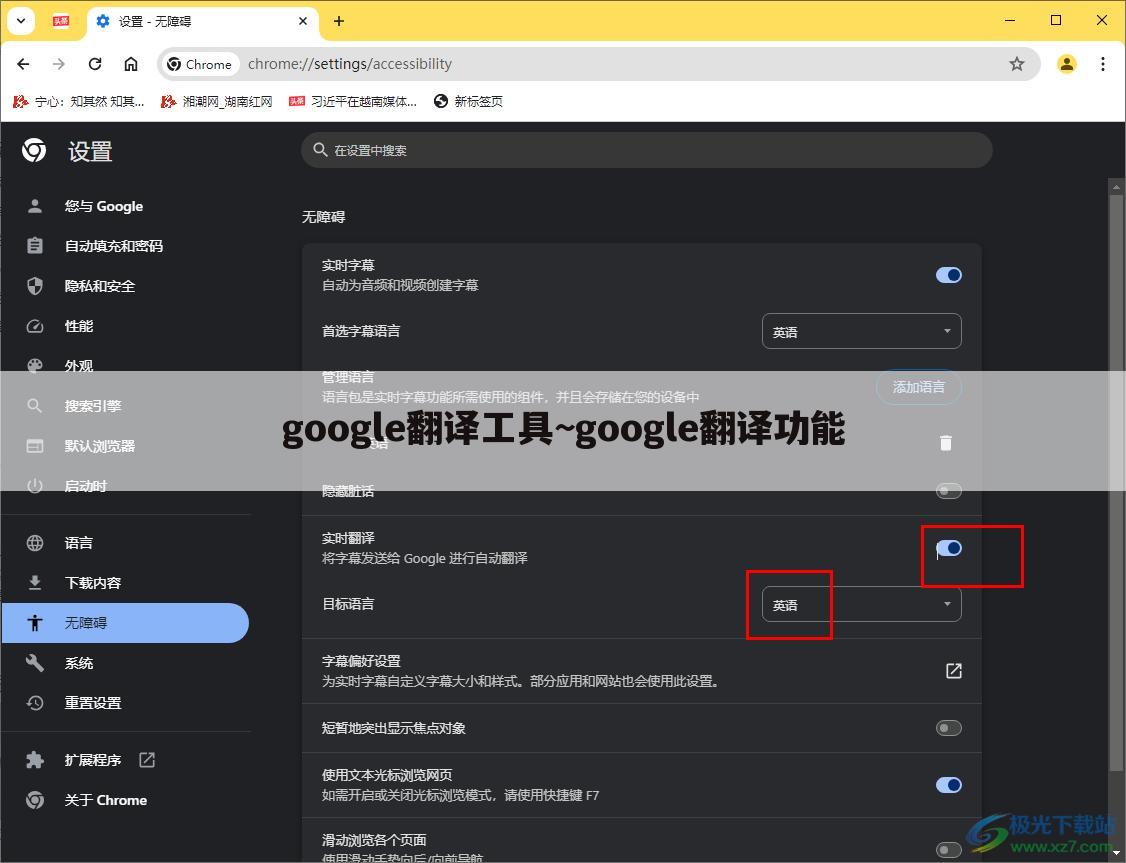Click the person icon for 您与 Google

[x=34, y=206]
